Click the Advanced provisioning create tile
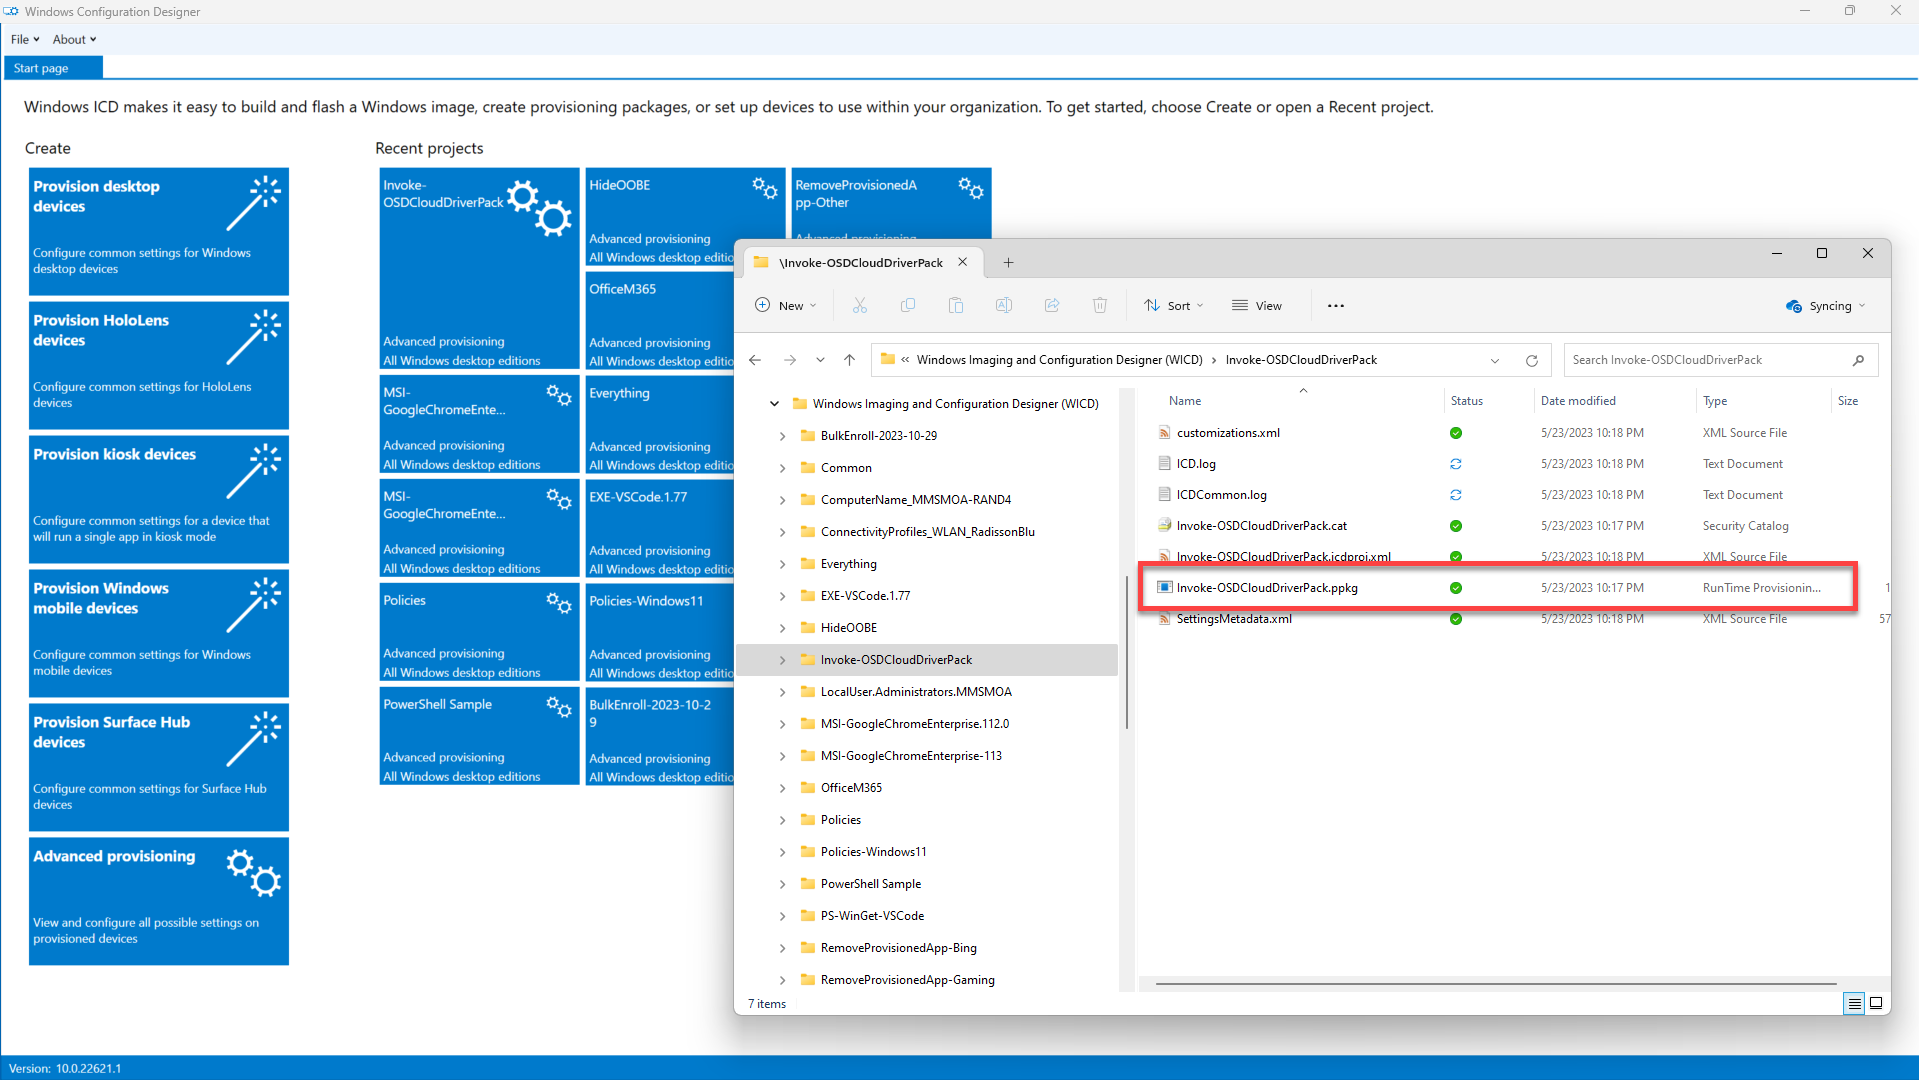This screenshot has height=1080, width=1919. (159, 900)
